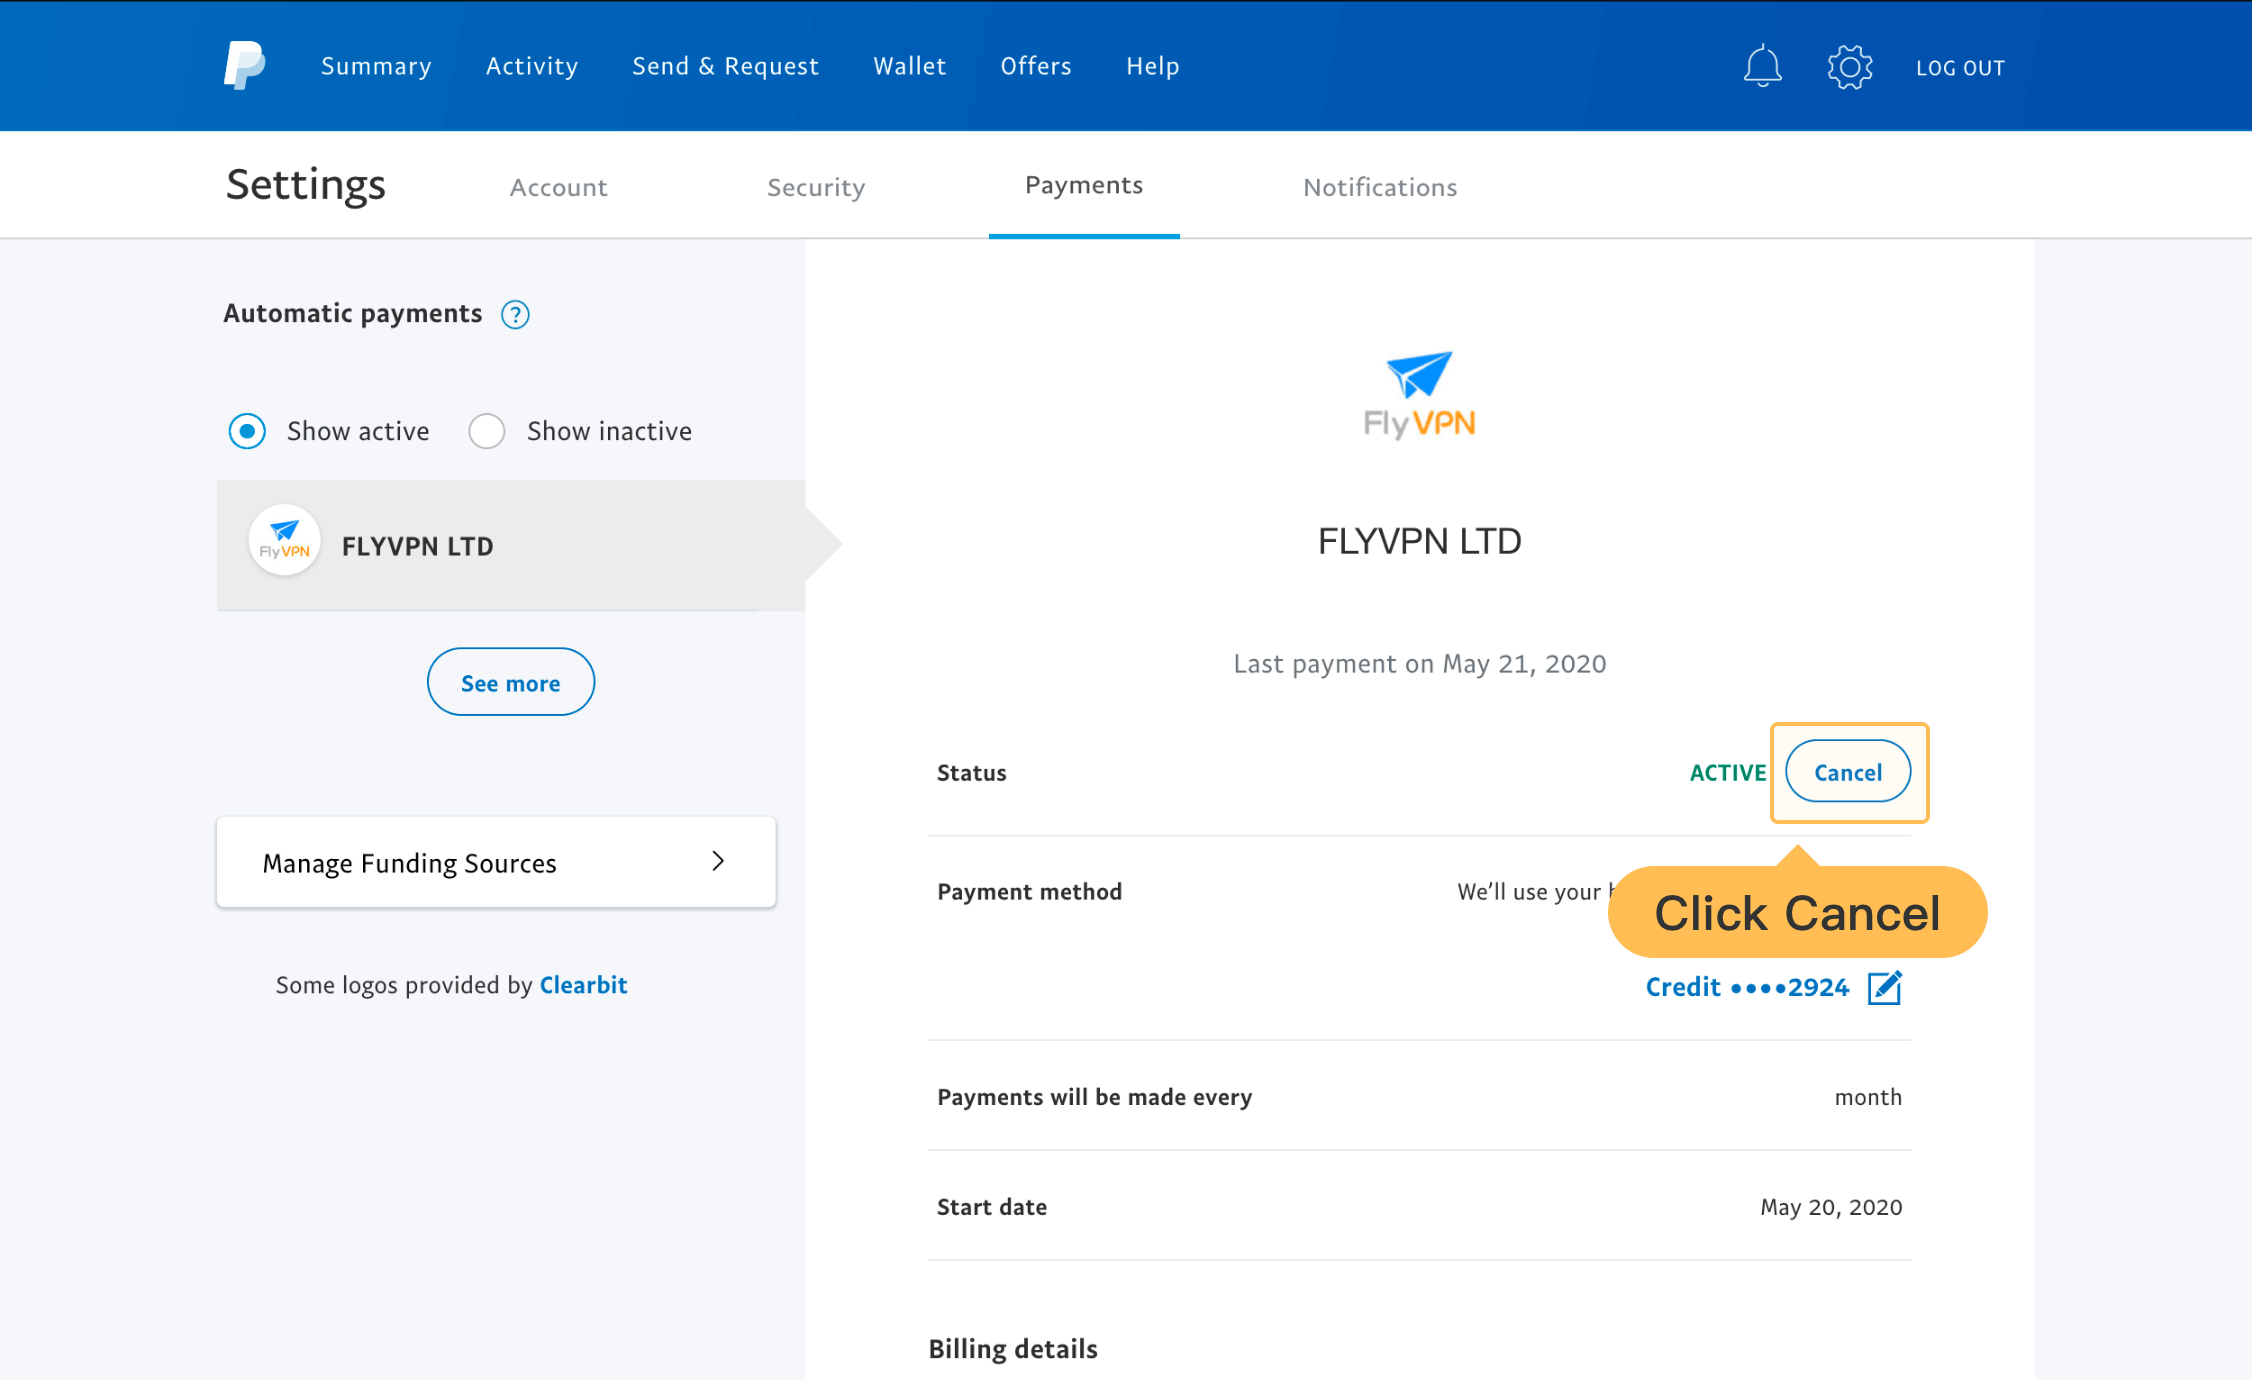Expand Manage Funding Sources
The height and width of the screenshot is (1380, 2252).
click(x=495, y=862)
